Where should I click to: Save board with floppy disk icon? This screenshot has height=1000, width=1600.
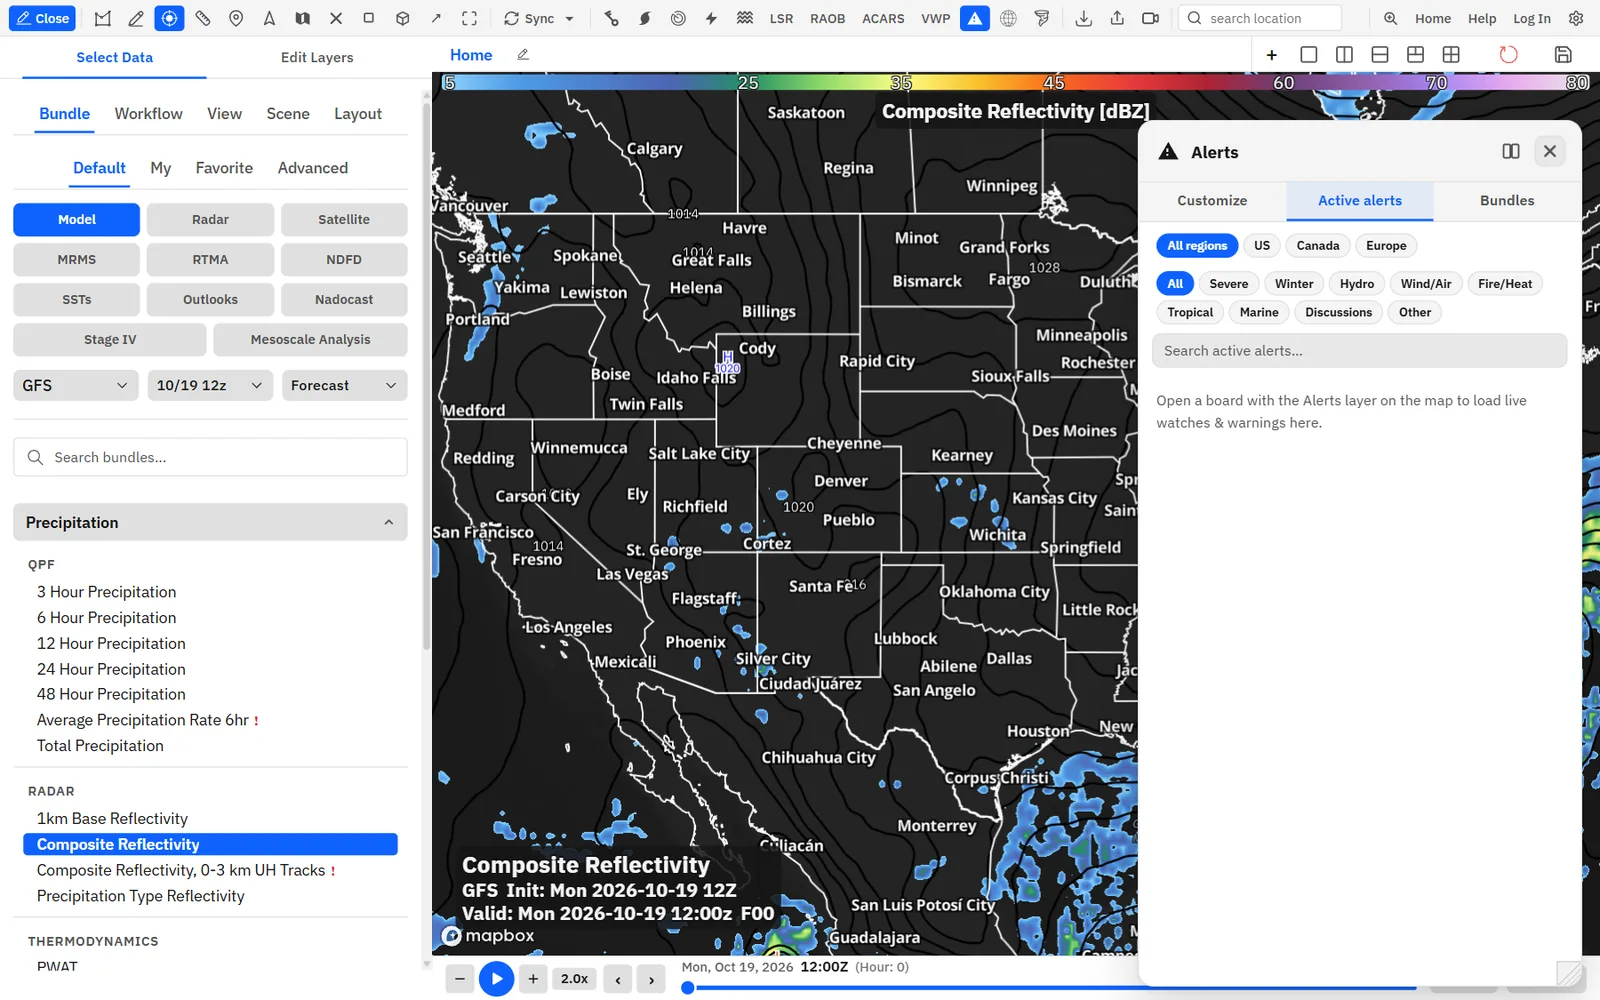point(1564,55)
